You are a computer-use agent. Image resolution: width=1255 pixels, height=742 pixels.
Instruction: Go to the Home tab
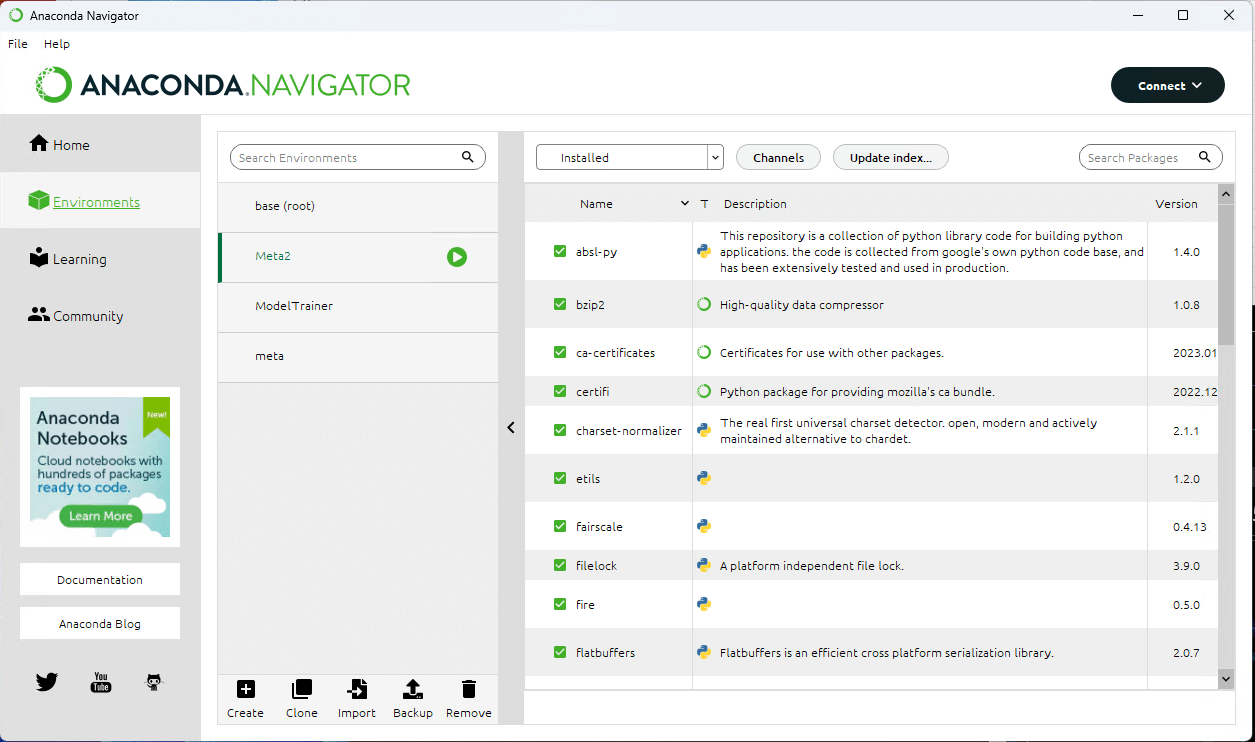pyautogui.click(x=100, y=145)
